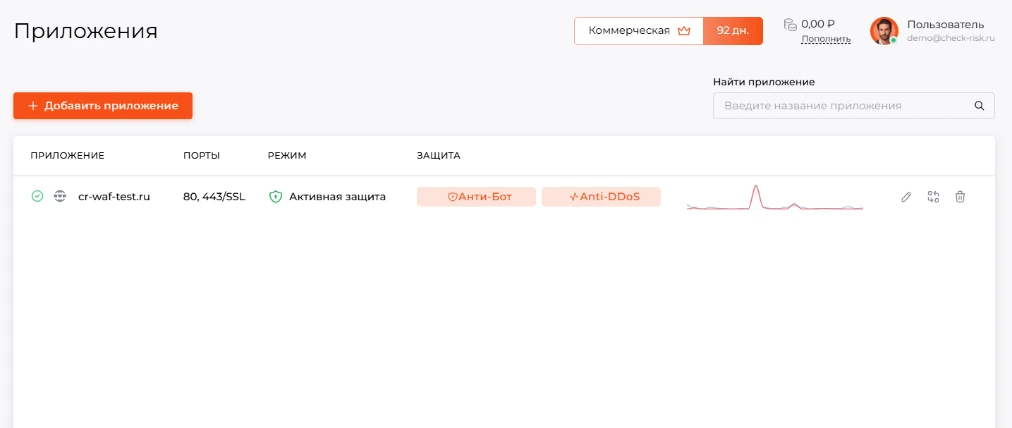Click the Анти-Бот protection tag

476,197
